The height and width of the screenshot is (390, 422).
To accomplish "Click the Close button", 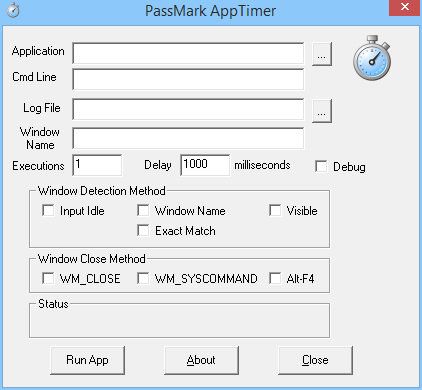I will (x=315, y=360).
